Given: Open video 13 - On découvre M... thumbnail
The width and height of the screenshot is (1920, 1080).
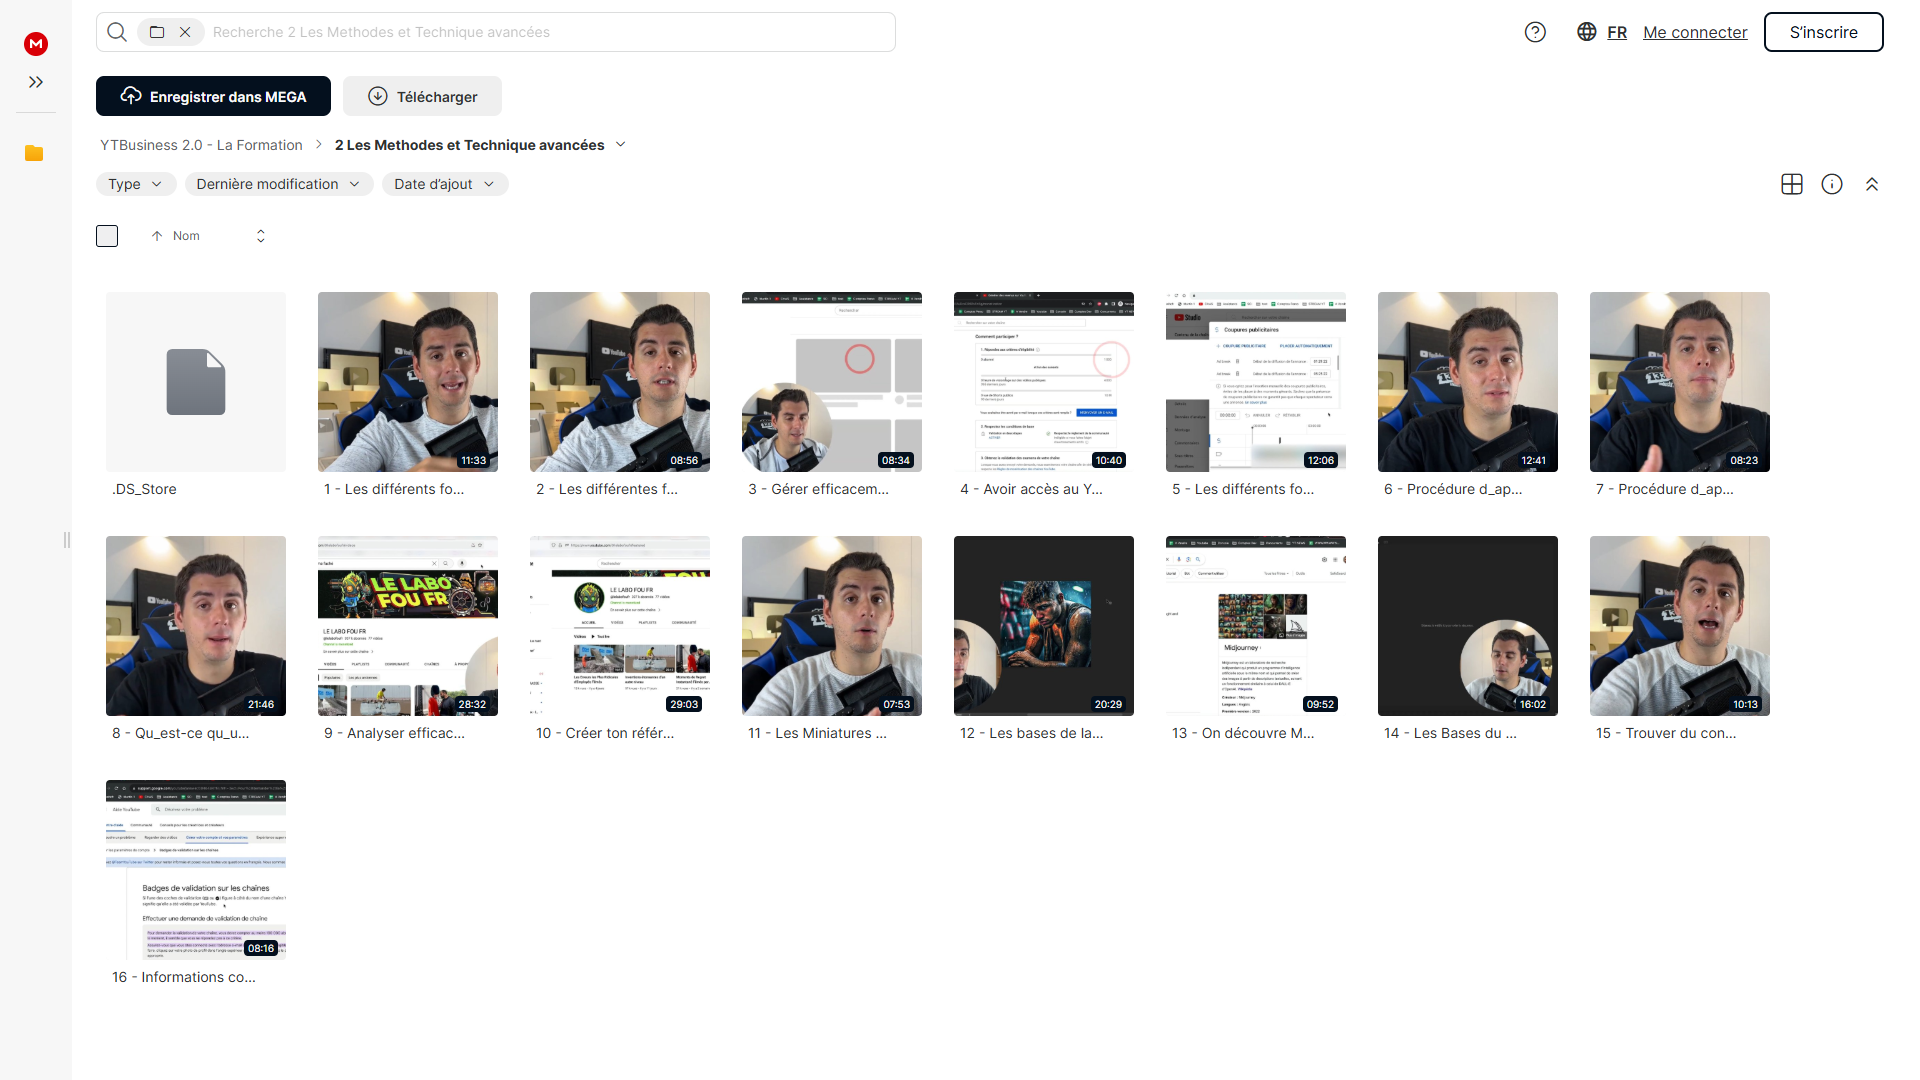Looking at the screenshot, I should point(1256,626).
